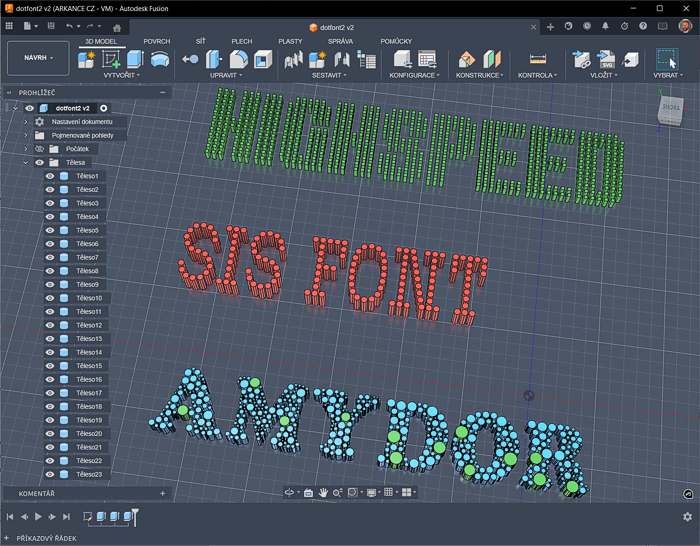
Task: Click the Home icon in the top bar
Action: 118,26
